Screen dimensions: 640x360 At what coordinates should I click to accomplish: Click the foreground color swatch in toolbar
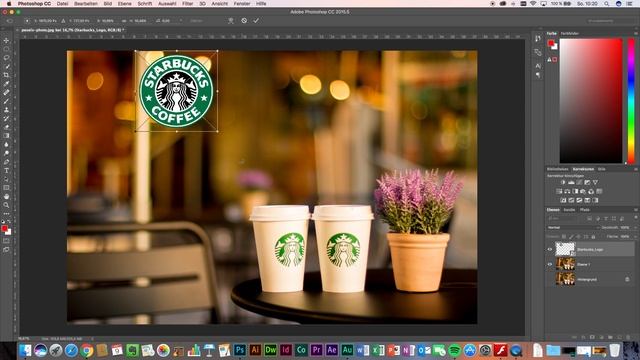click(x=4, y=229)
